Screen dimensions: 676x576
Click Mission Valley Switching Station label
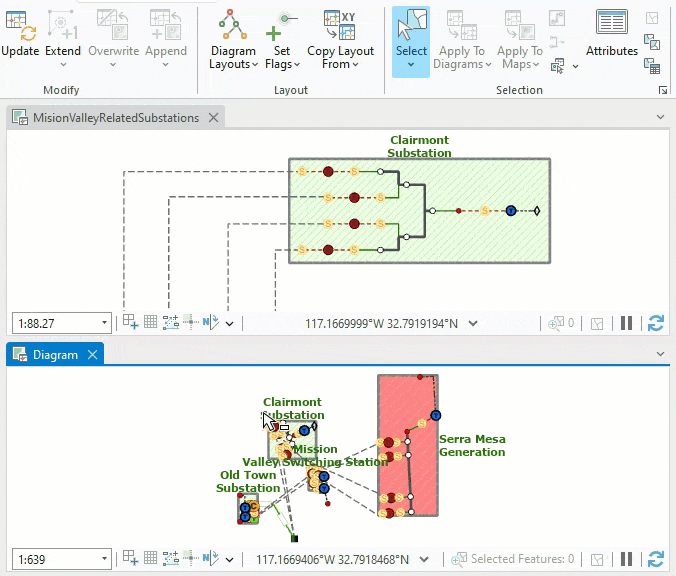pos(315,455)
